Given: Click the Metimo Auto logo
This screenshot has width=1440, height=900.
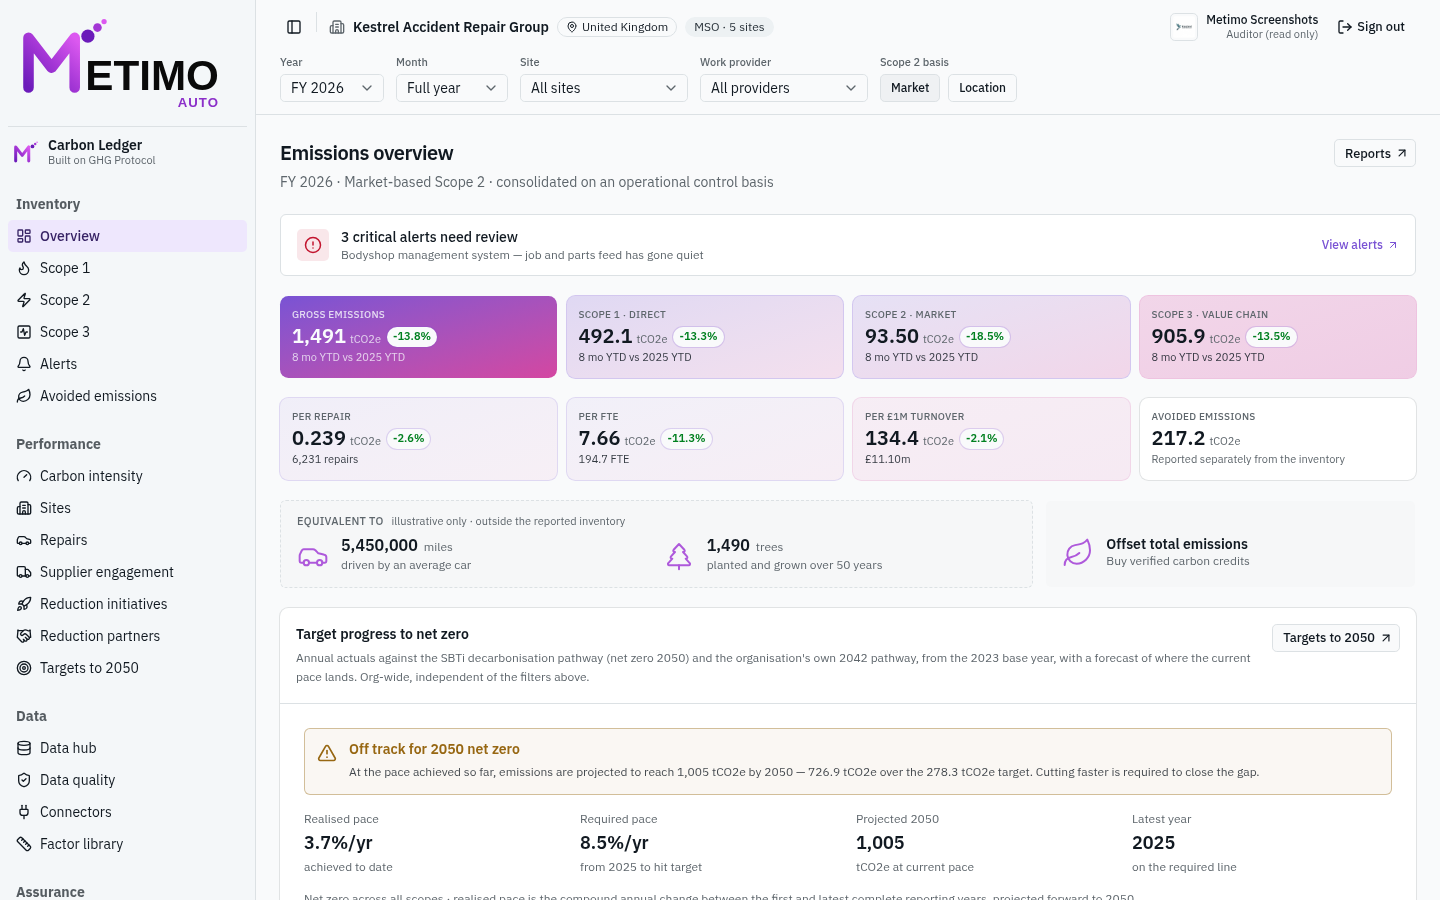Looking at the screenshot, I should pos(120,64).
